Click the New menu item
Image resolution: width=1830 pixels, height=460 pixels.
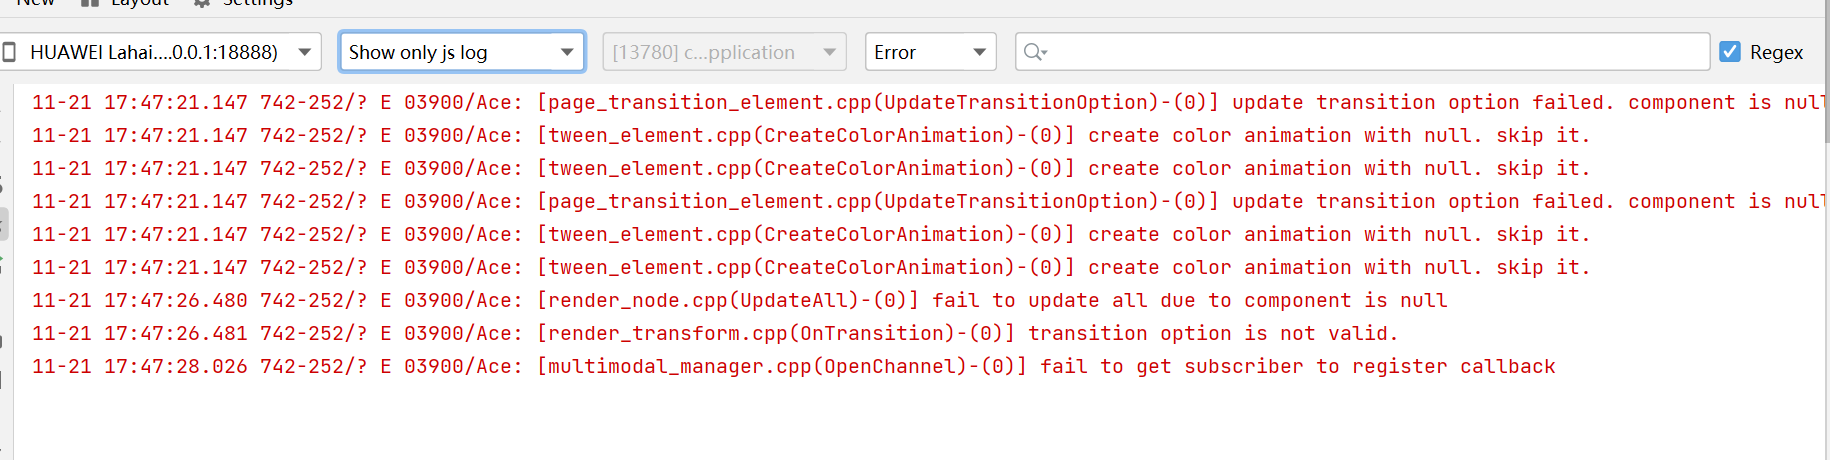coord(36,3)
